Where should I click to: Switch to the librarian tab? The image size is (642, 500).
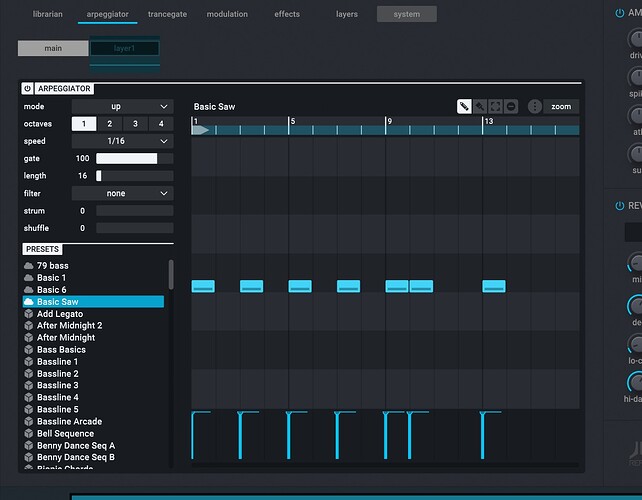[47, 14]
